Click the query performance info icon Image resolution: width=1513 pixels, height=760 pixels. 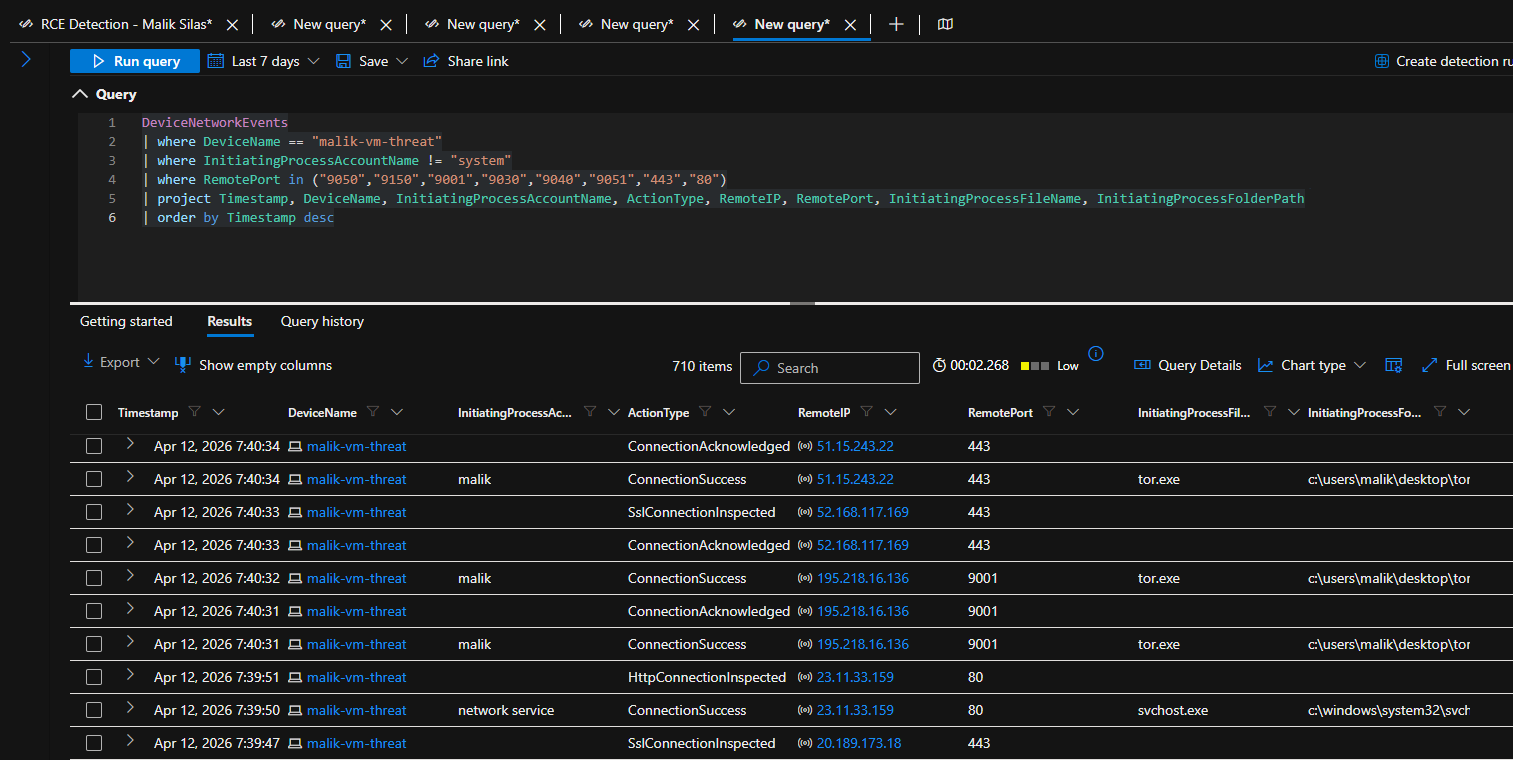[x=1095, y=353]
